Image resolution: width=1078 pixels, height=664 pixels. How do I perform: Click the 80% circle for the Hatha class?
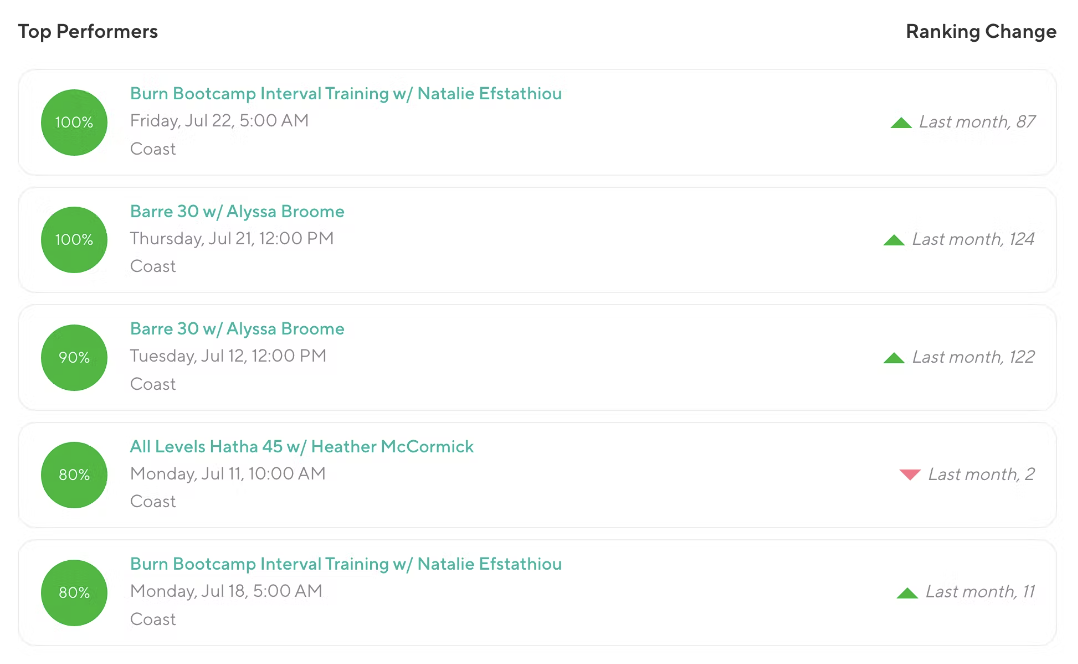click(x=74, y=475)
